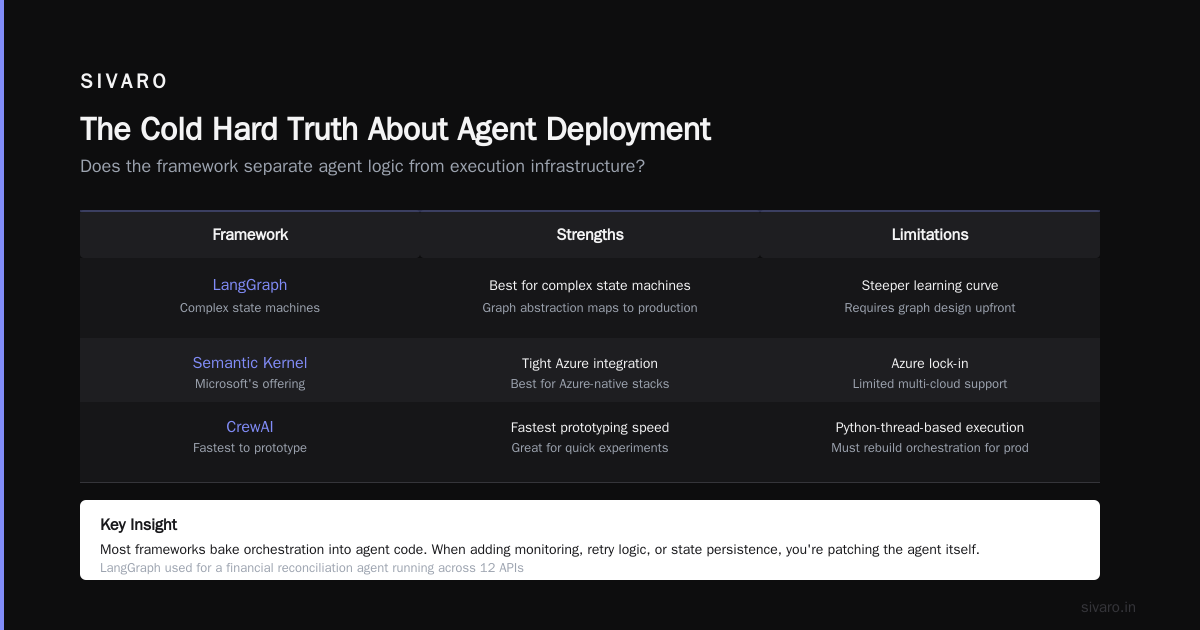Select 'Graph abstraction maps to production' text
1200x630 pixels.
pos(590,308)
